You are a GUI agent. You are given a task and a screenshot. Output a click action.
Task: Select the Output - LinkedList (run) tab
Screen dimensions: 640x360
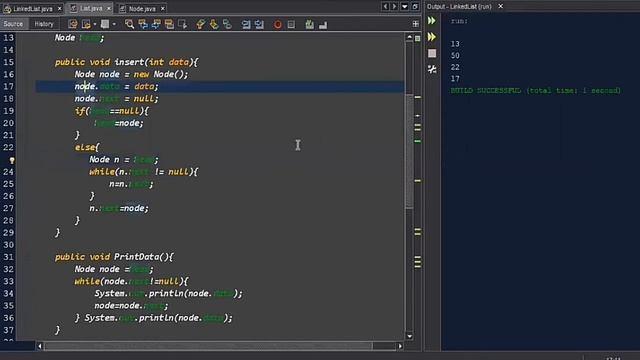(x=459, y=7)
